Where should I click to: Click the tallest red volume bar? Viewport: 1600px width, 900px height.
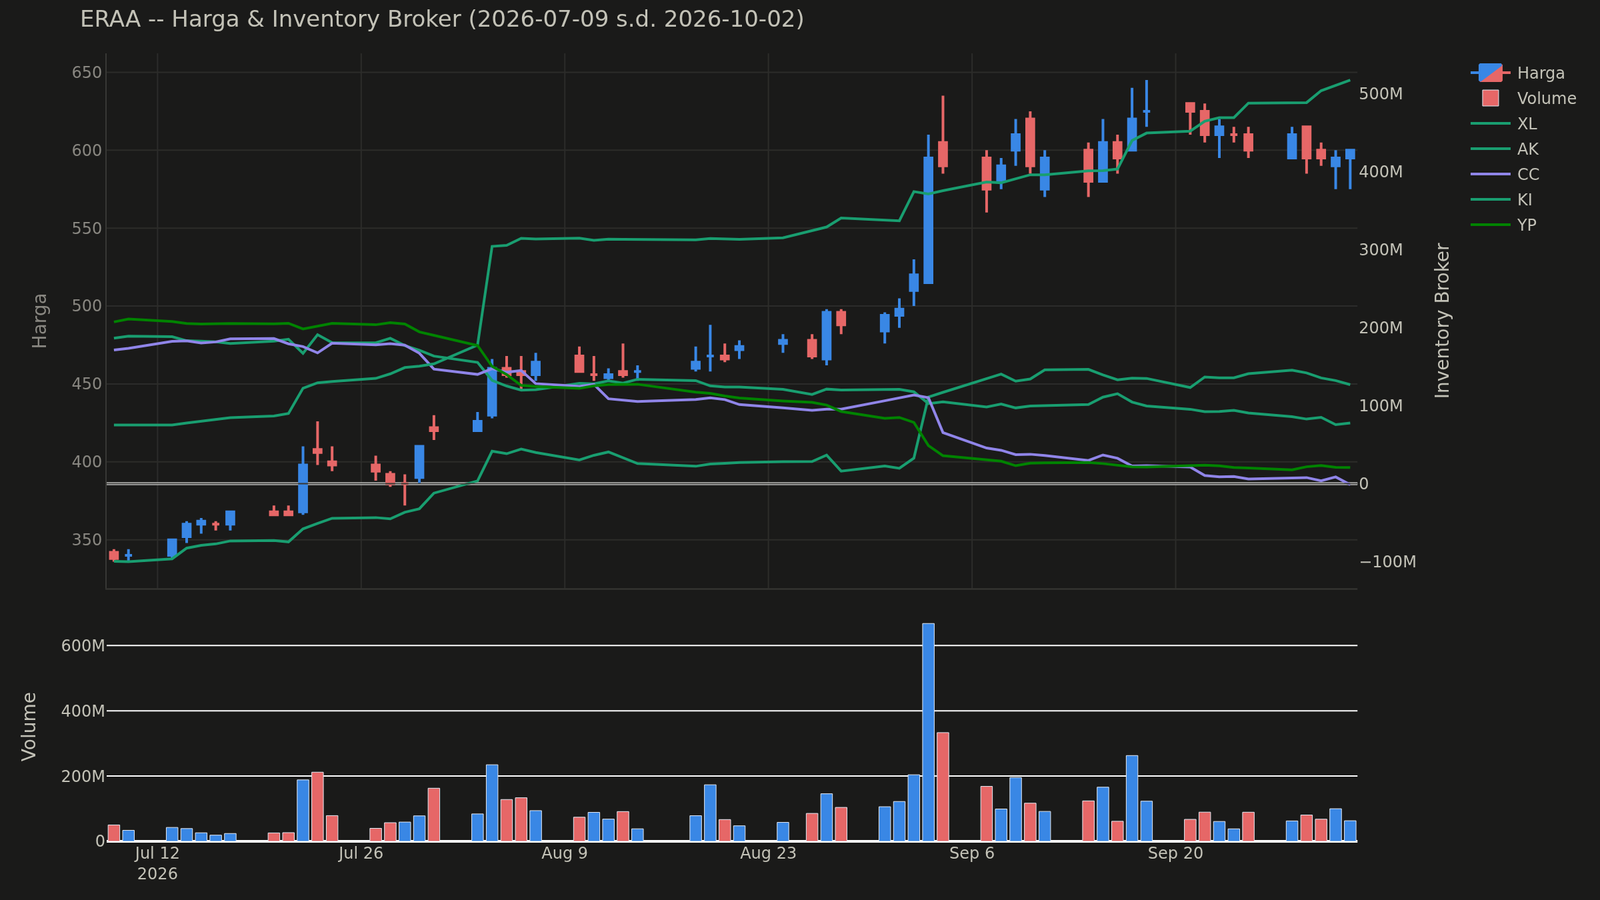(x=942, y=787)
